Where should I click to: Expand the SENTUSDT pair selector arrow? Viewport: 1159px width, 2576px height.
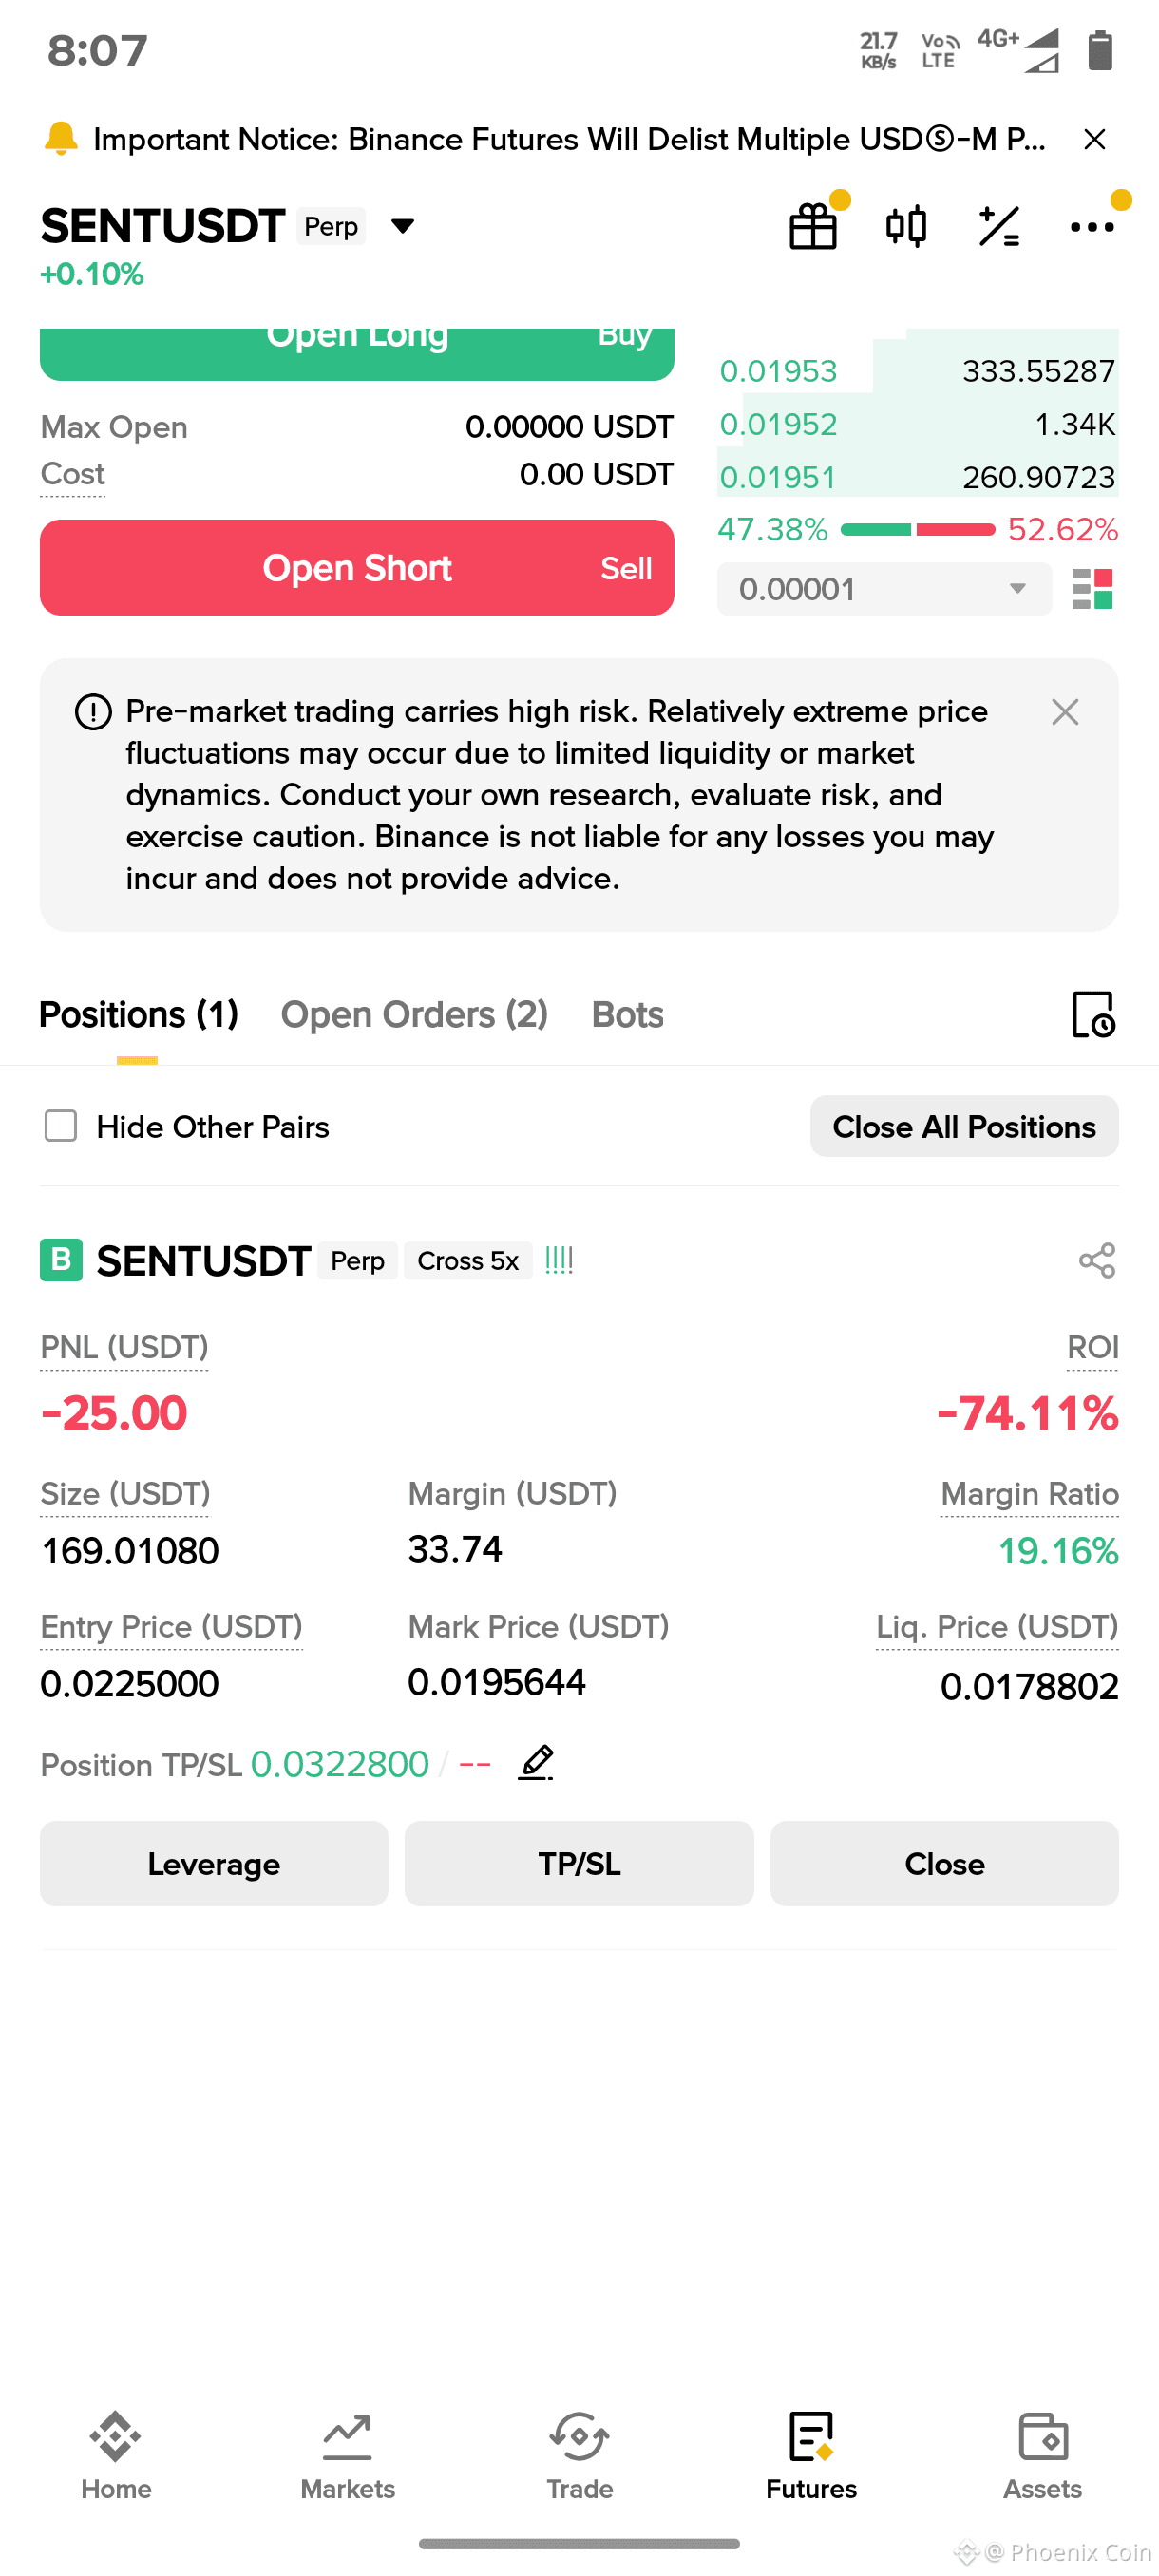coord(403,226)
